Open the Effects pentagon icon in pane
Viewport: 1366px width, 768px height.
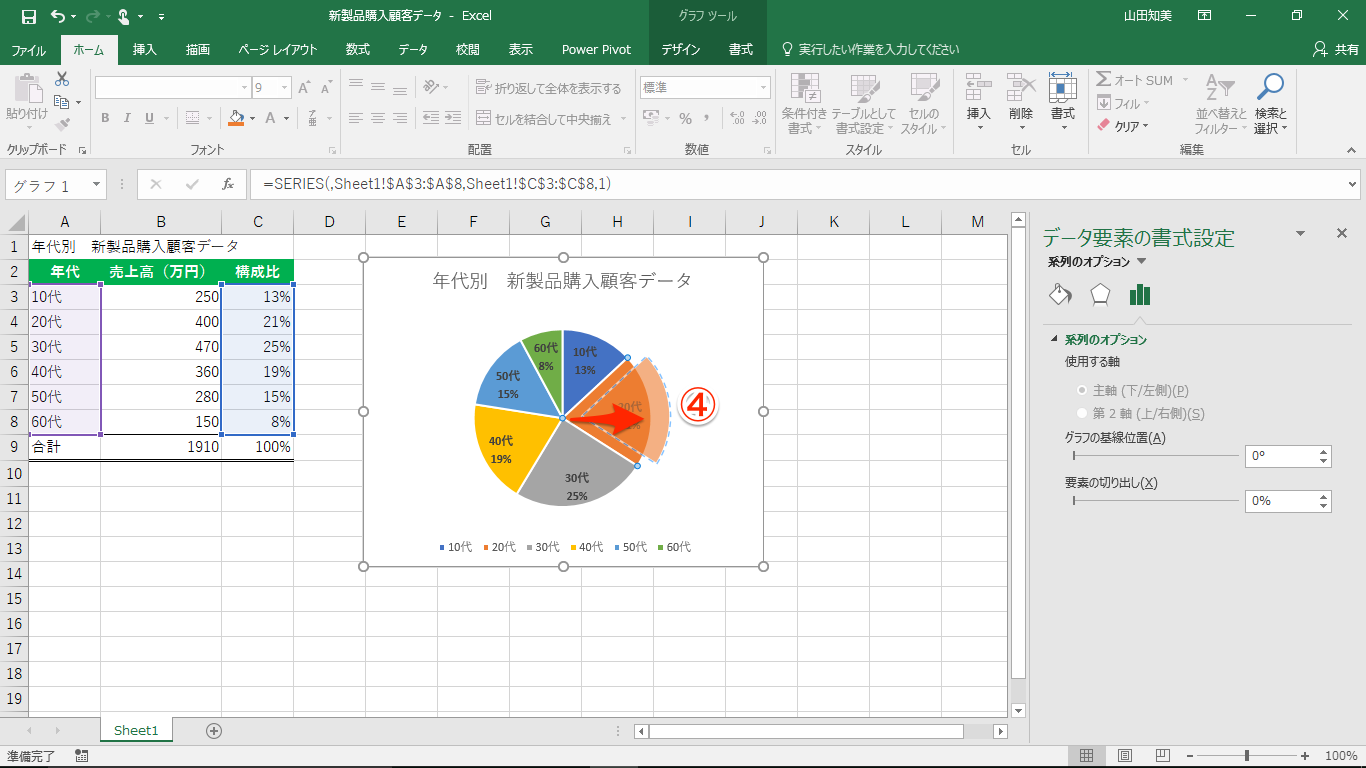point(1100,295)
